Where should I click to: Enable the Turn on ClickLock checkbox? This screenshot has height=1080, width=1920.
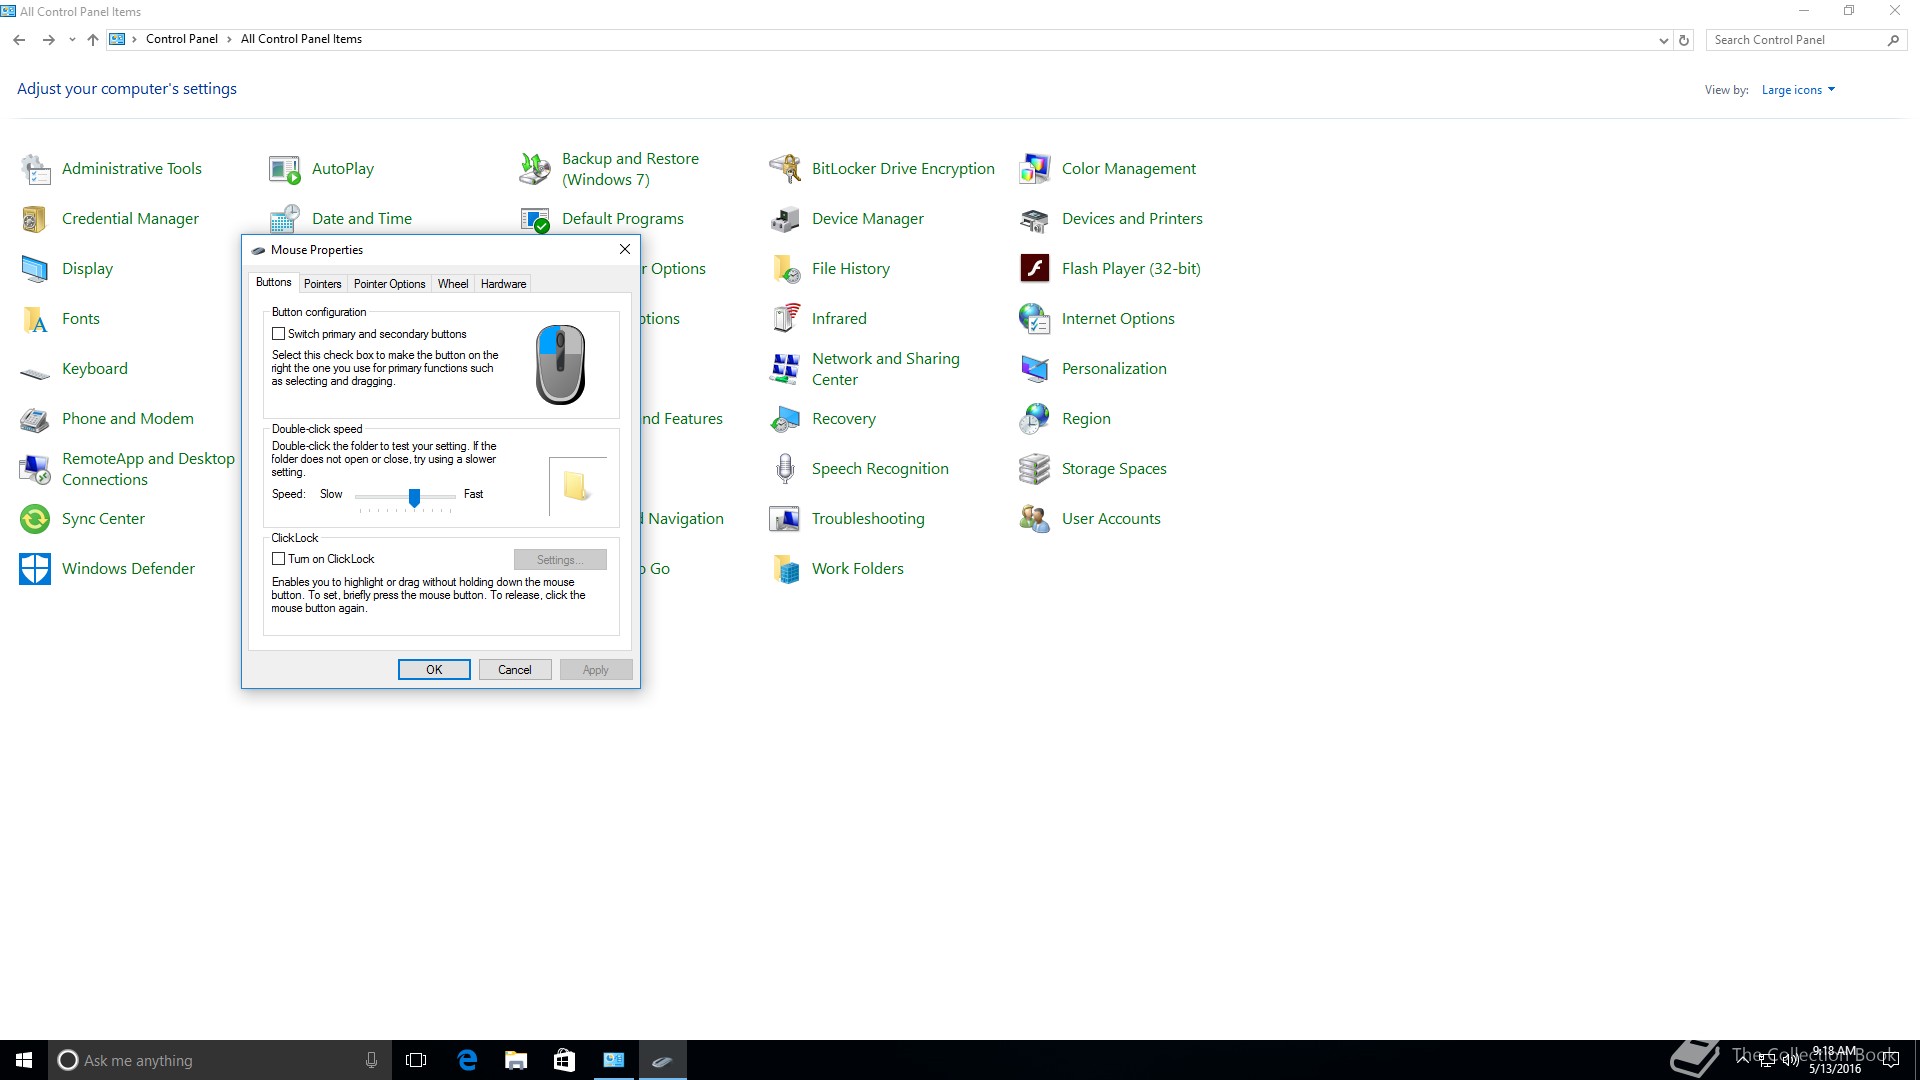pyautogui.click(x=279, y=559)
